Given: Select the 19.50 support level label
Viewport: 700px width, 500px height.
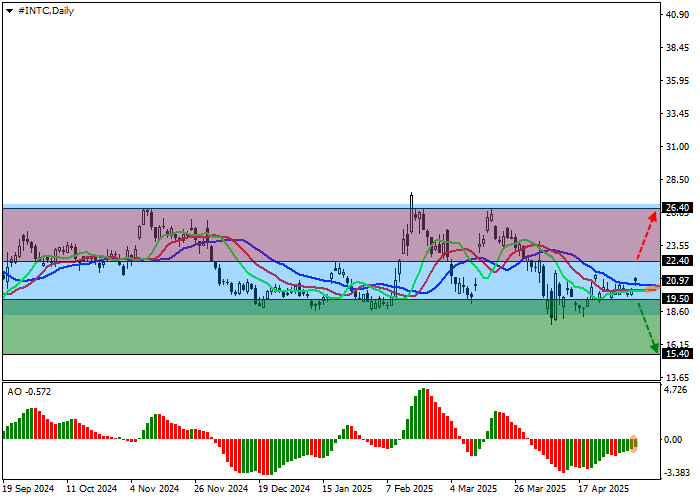Looking at the screenshot, I should (677, 298).
